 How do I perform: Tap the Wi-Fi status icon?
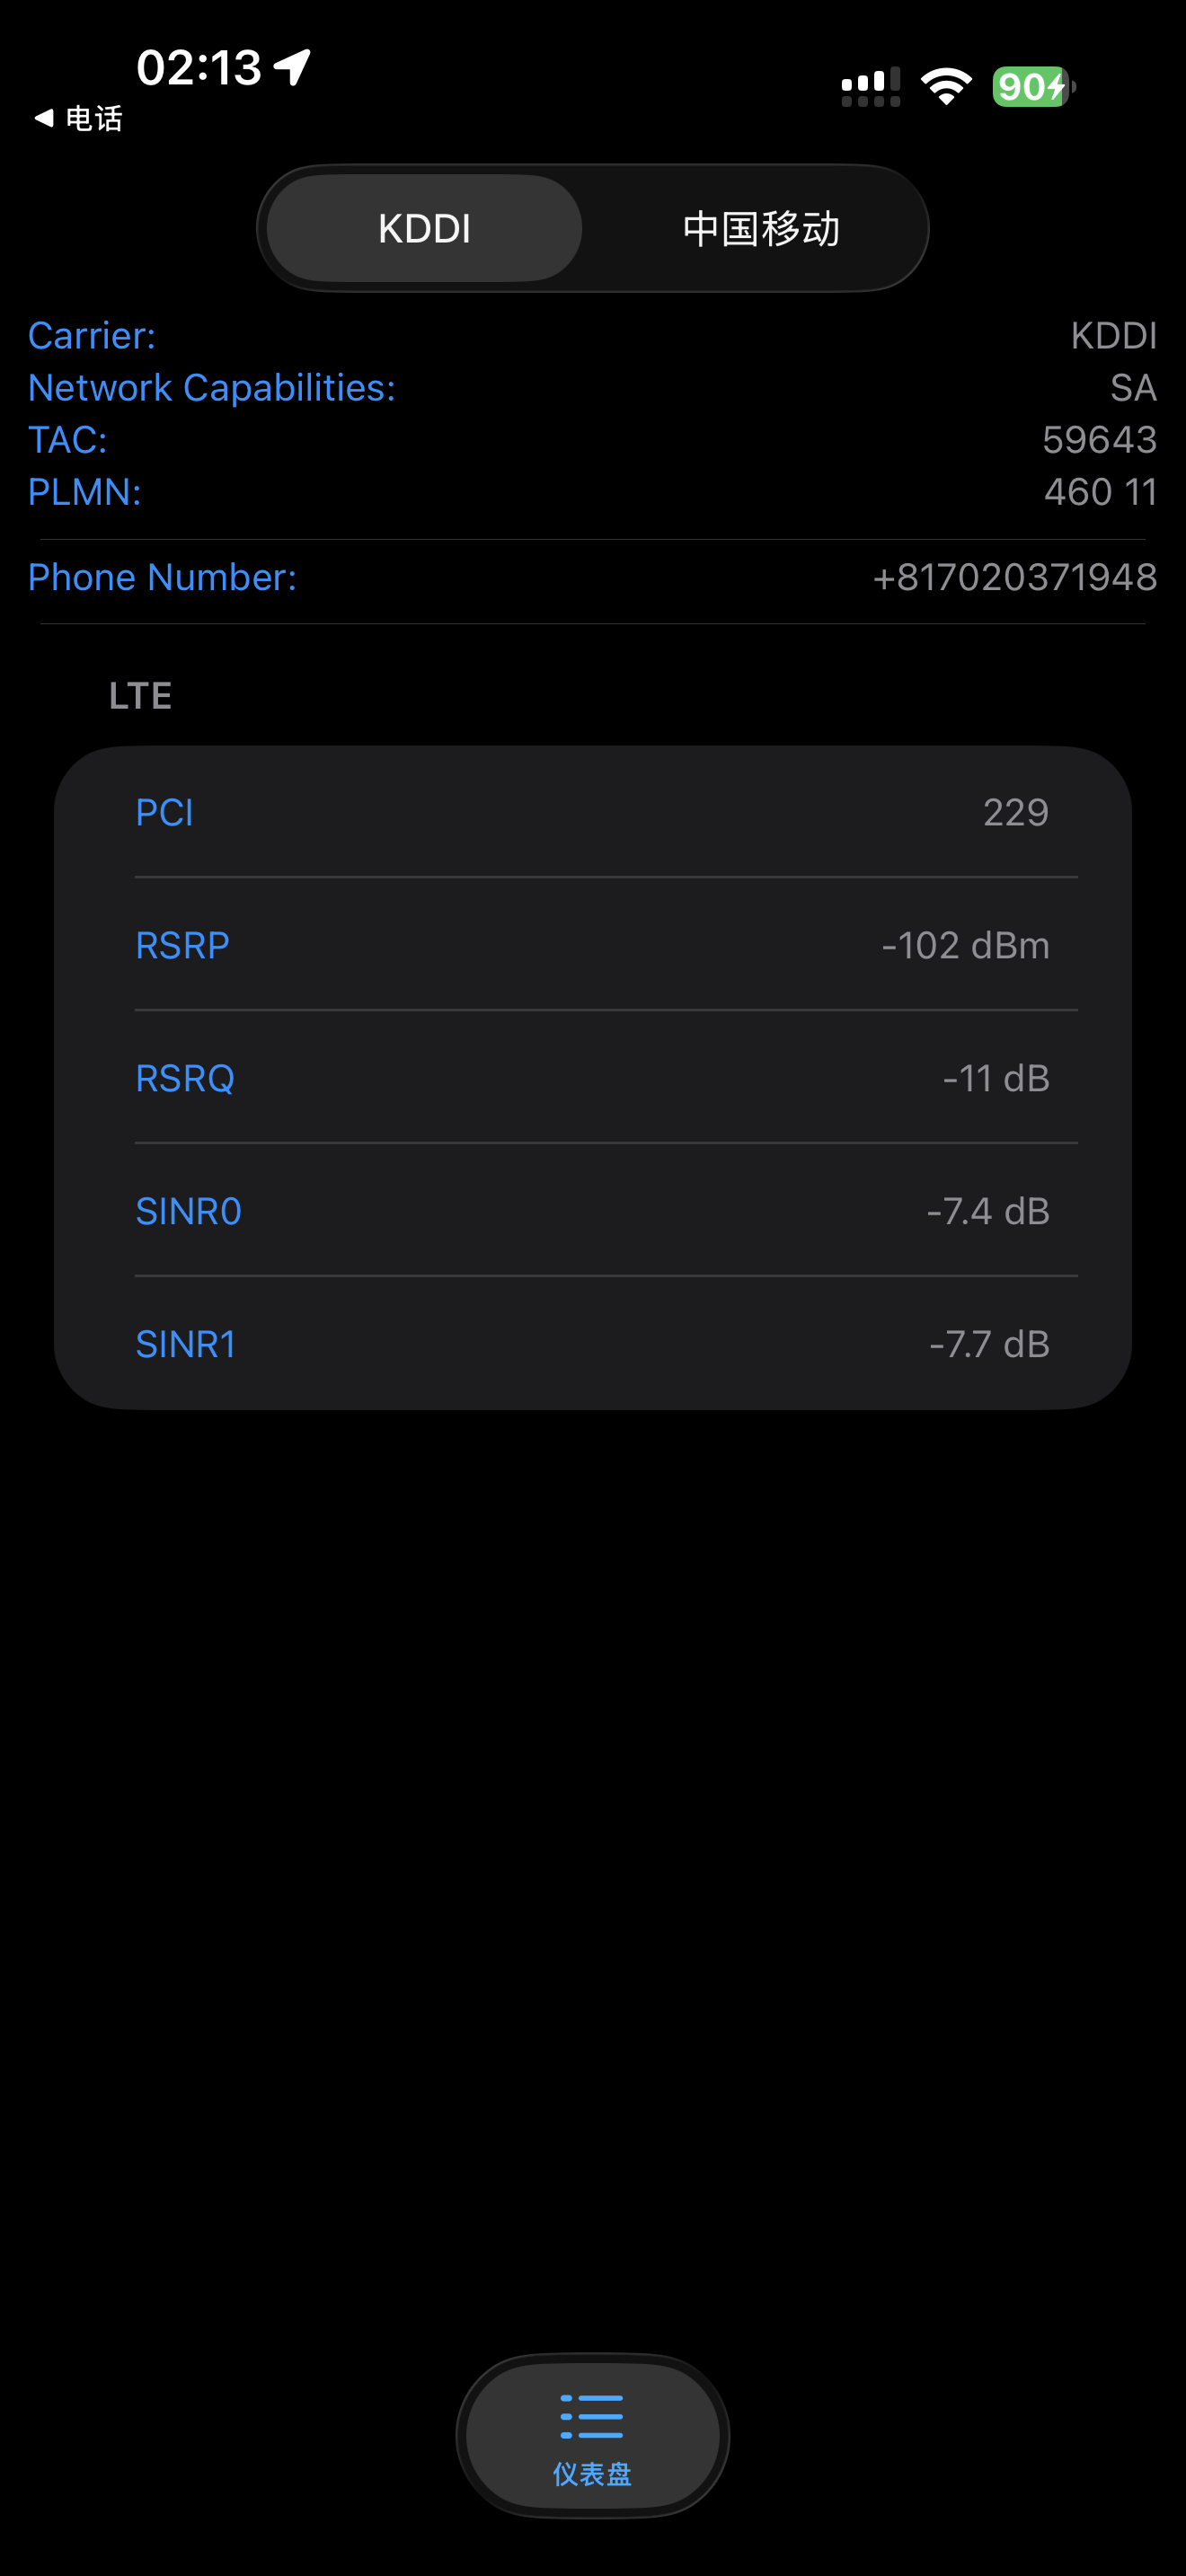[x=945, y=87]
